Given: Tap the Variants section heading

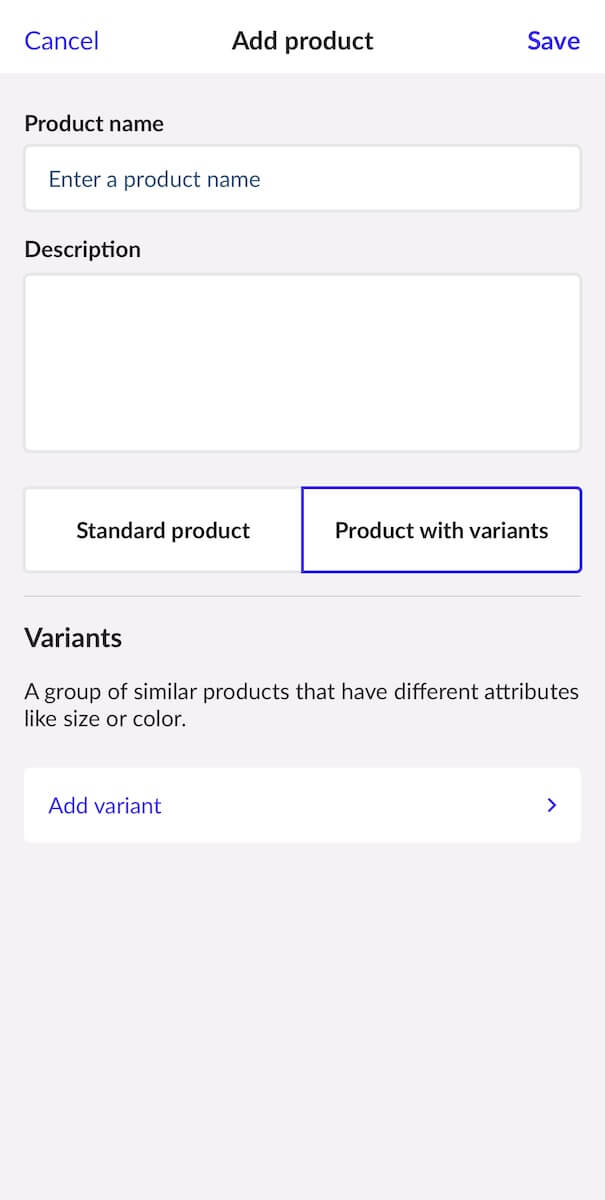Looking at the screenshot, I should pos(73,637).
